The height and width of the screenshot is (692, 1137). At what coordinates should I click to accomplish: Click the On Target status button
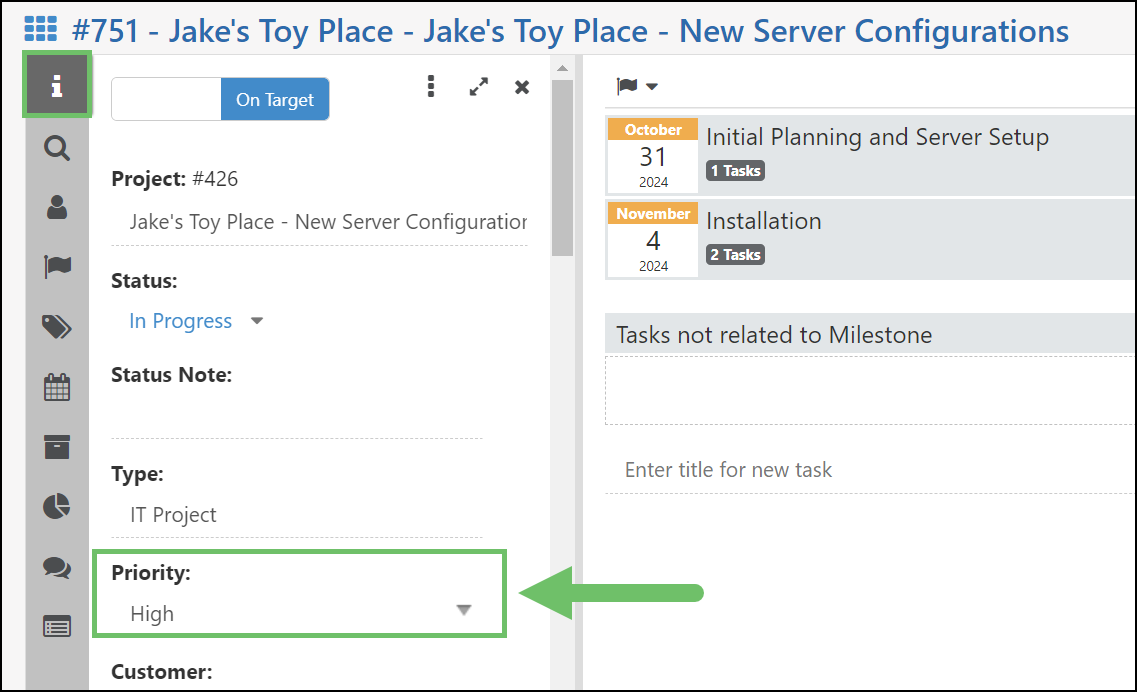tap(275, 99)
